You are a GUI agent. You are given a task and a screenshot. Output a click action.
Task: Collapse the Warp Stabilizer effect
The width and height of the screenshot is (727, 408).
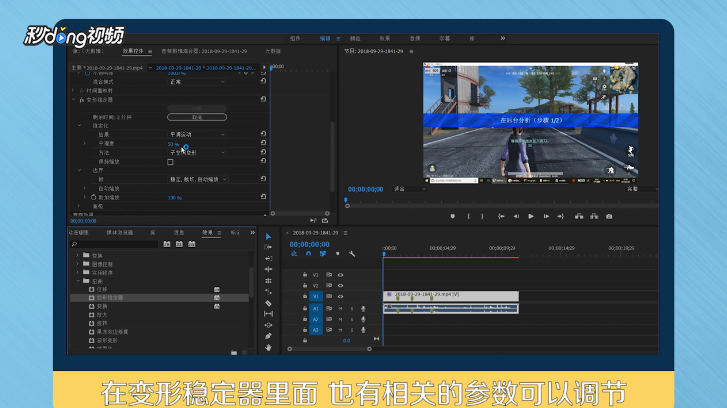coord(73,100)
